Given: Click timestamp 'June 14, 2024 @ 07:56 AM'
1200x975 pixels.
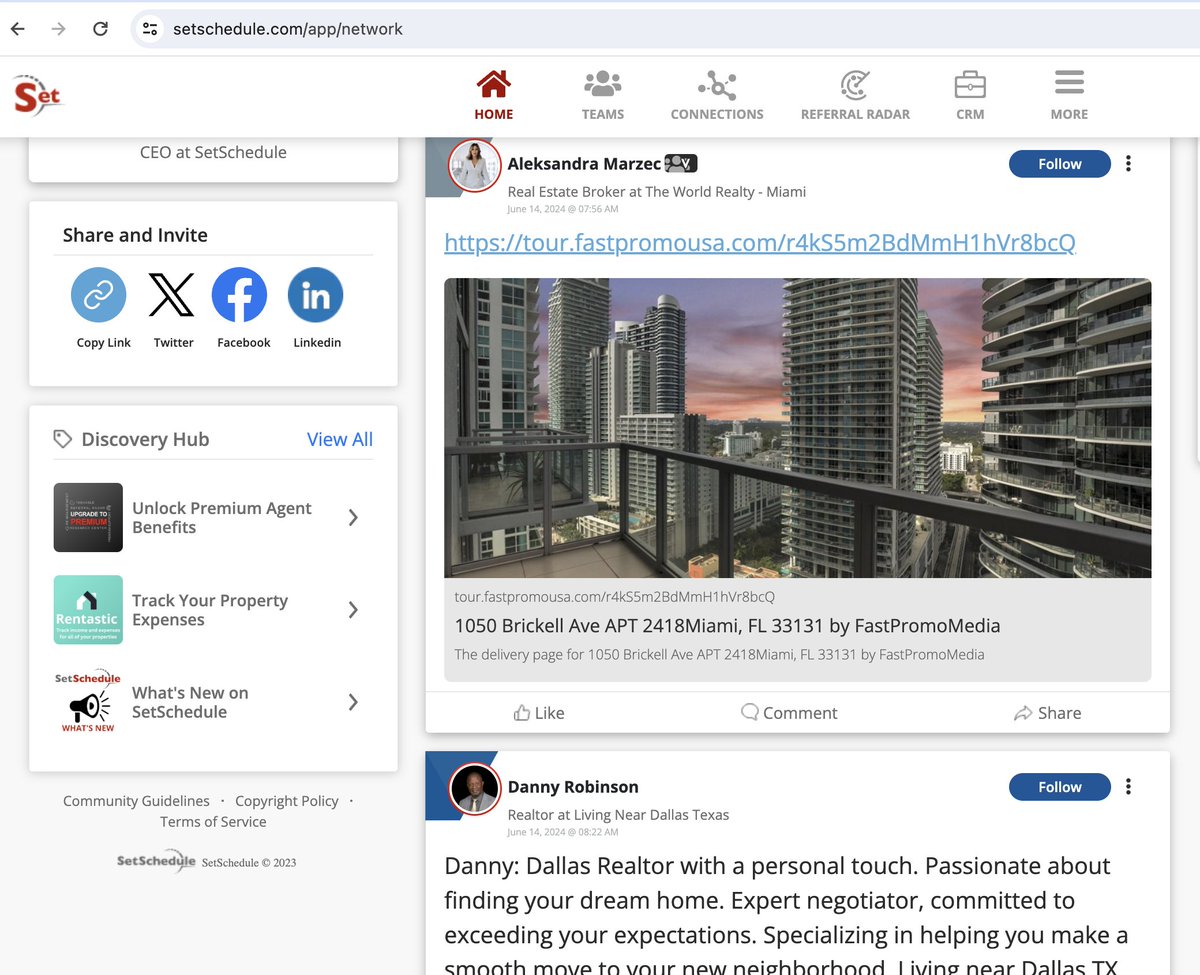Looking at the screenshot, I should [x=563, y=209].
